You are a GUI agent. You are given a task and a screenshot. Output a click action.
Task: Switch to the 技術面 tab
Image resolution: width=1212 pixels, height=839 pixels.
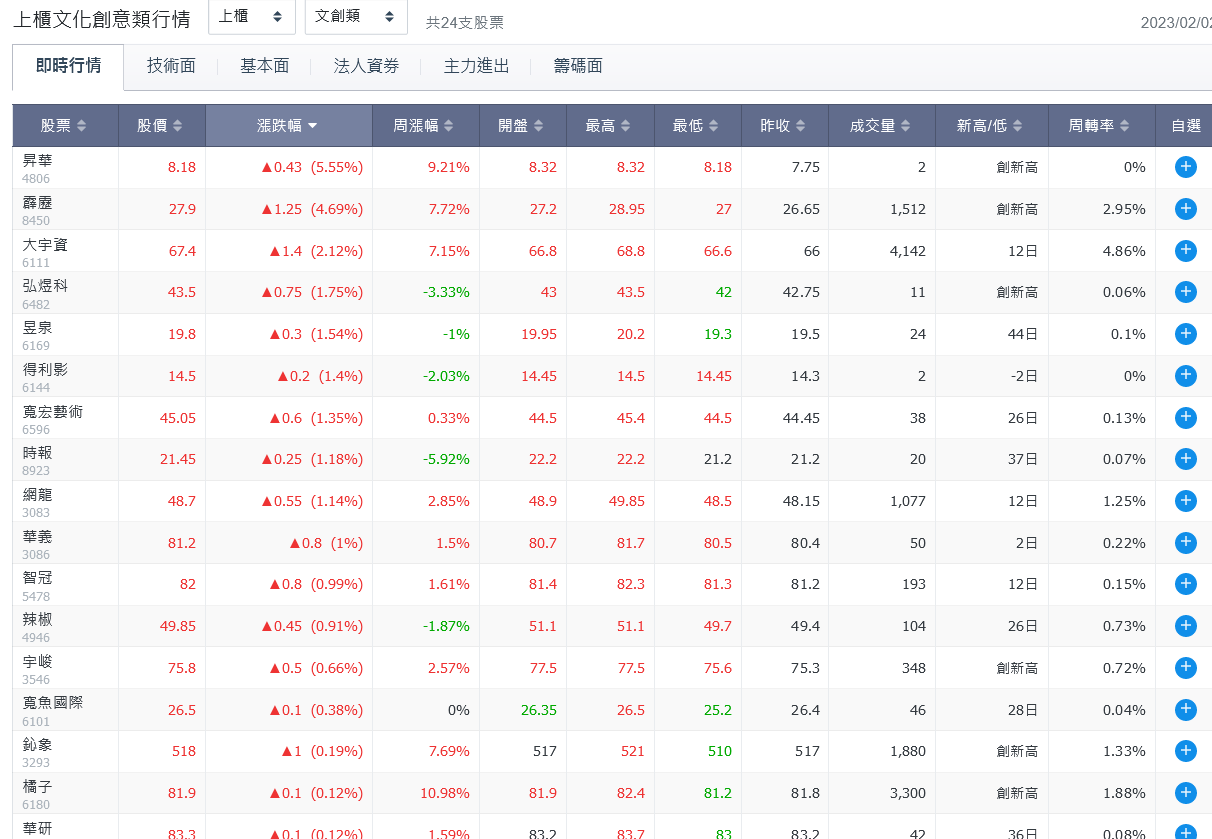171,67
